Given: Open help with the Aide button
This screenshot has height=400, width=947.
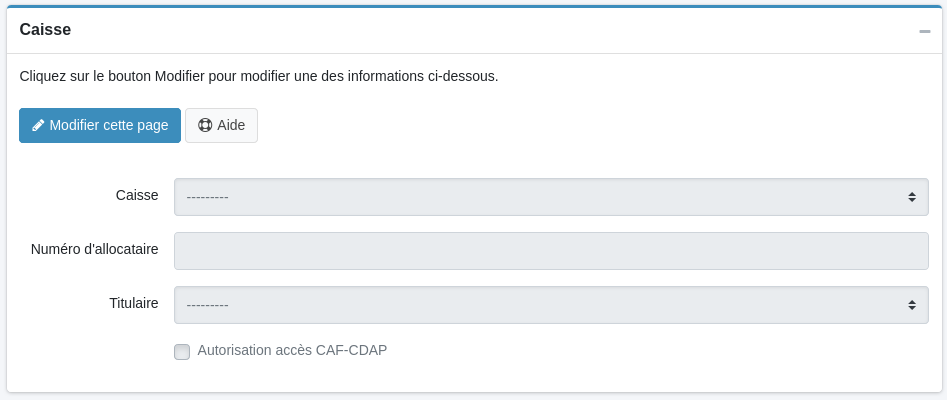Looking at the screenshot, I should point(221,126).
